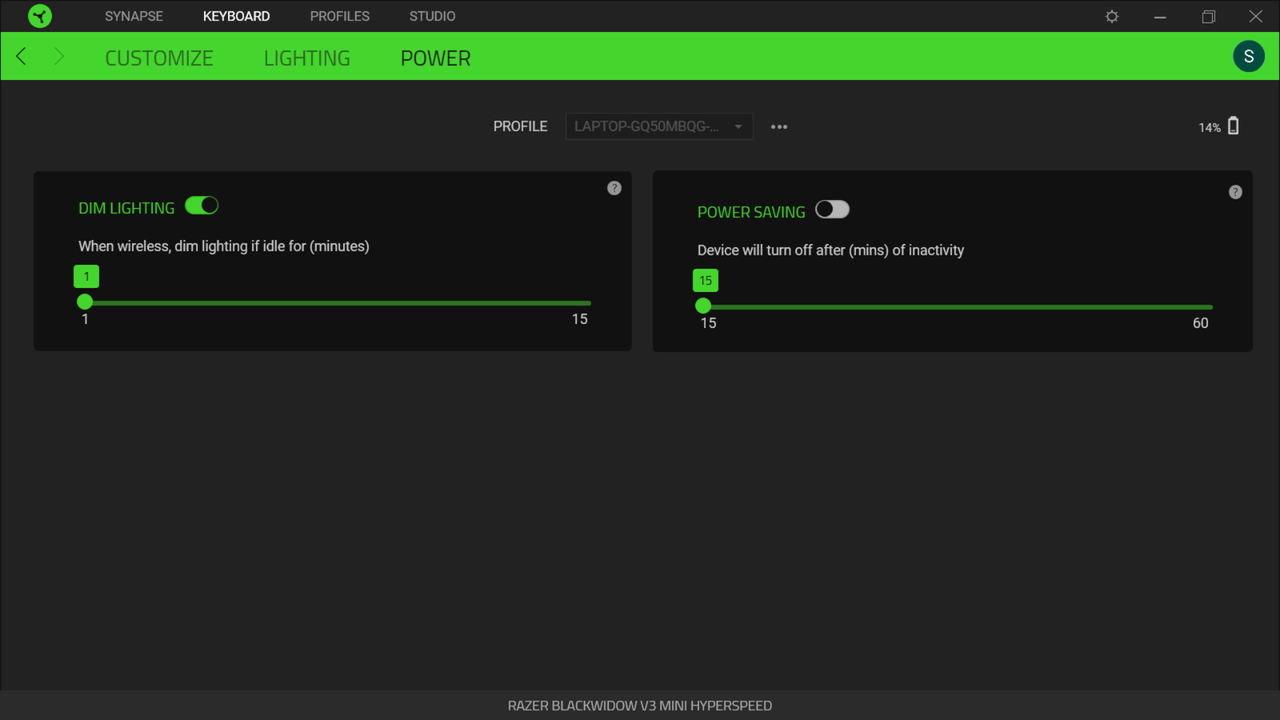1280x720 pixels.
Task: Click the battery status icon
Action: pyautogui.click(x=1233, y=126)
